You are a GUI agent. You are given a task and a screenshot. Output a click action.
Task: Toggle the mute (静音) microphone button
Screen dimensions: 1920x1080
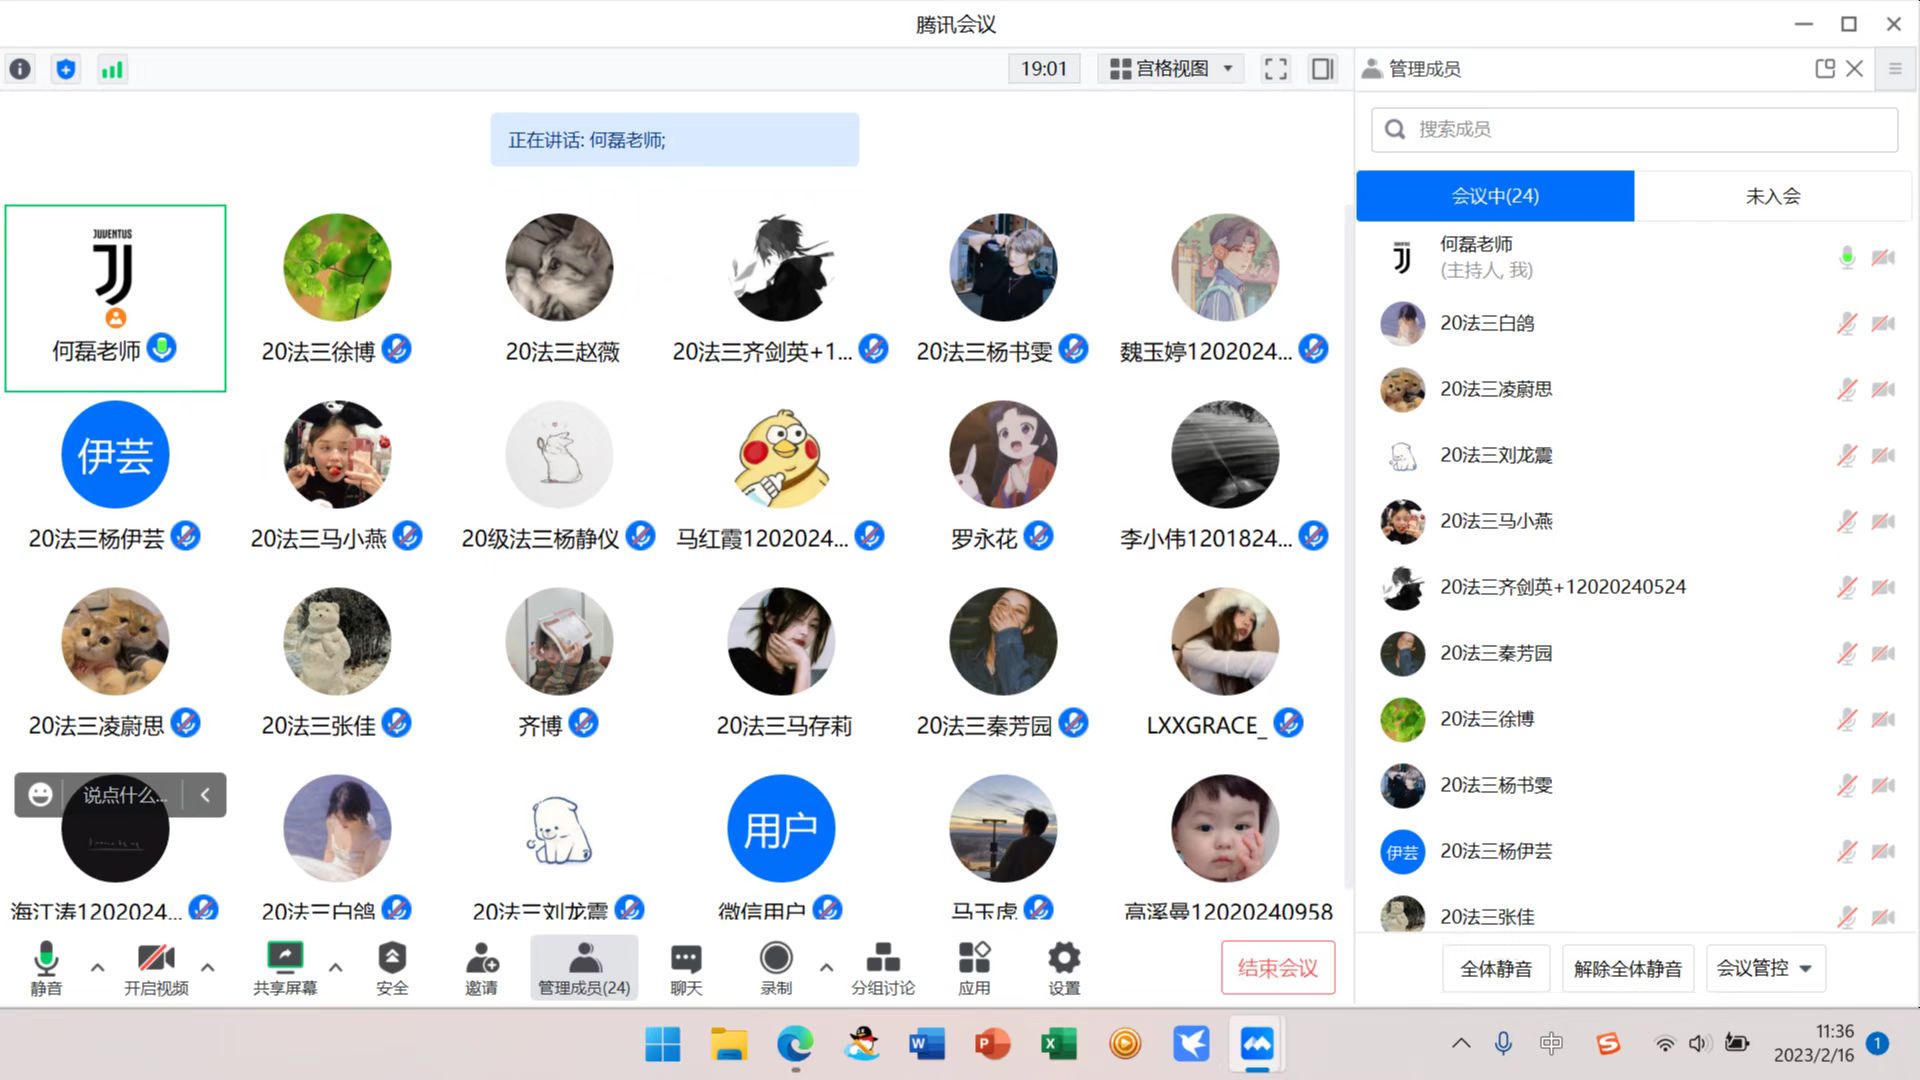tap(46, 959)
